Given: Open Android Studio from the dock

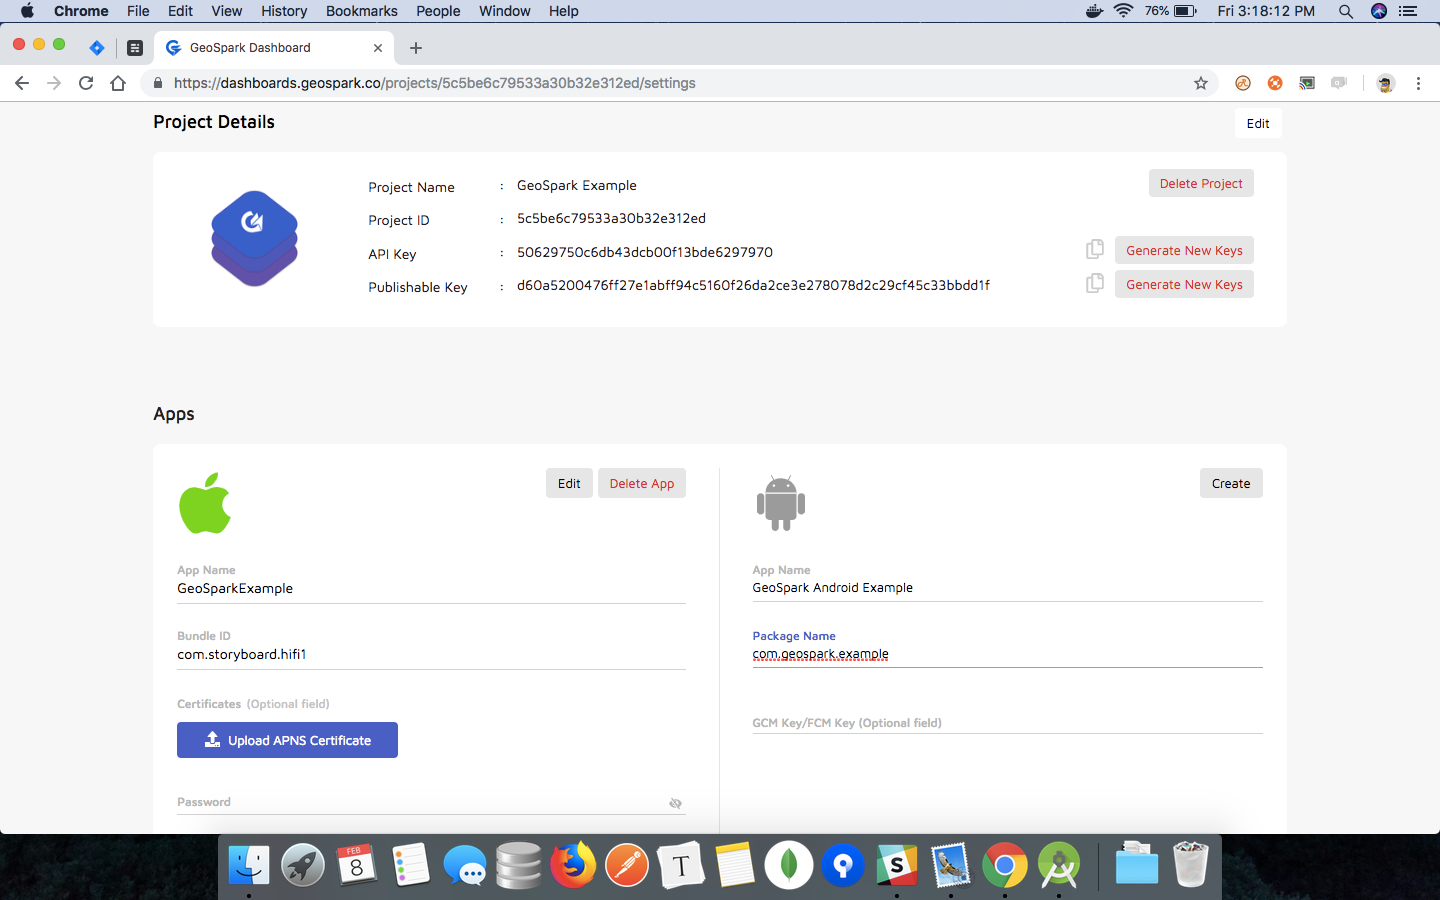Looking at the screenshot, I should coord(1059,865).
